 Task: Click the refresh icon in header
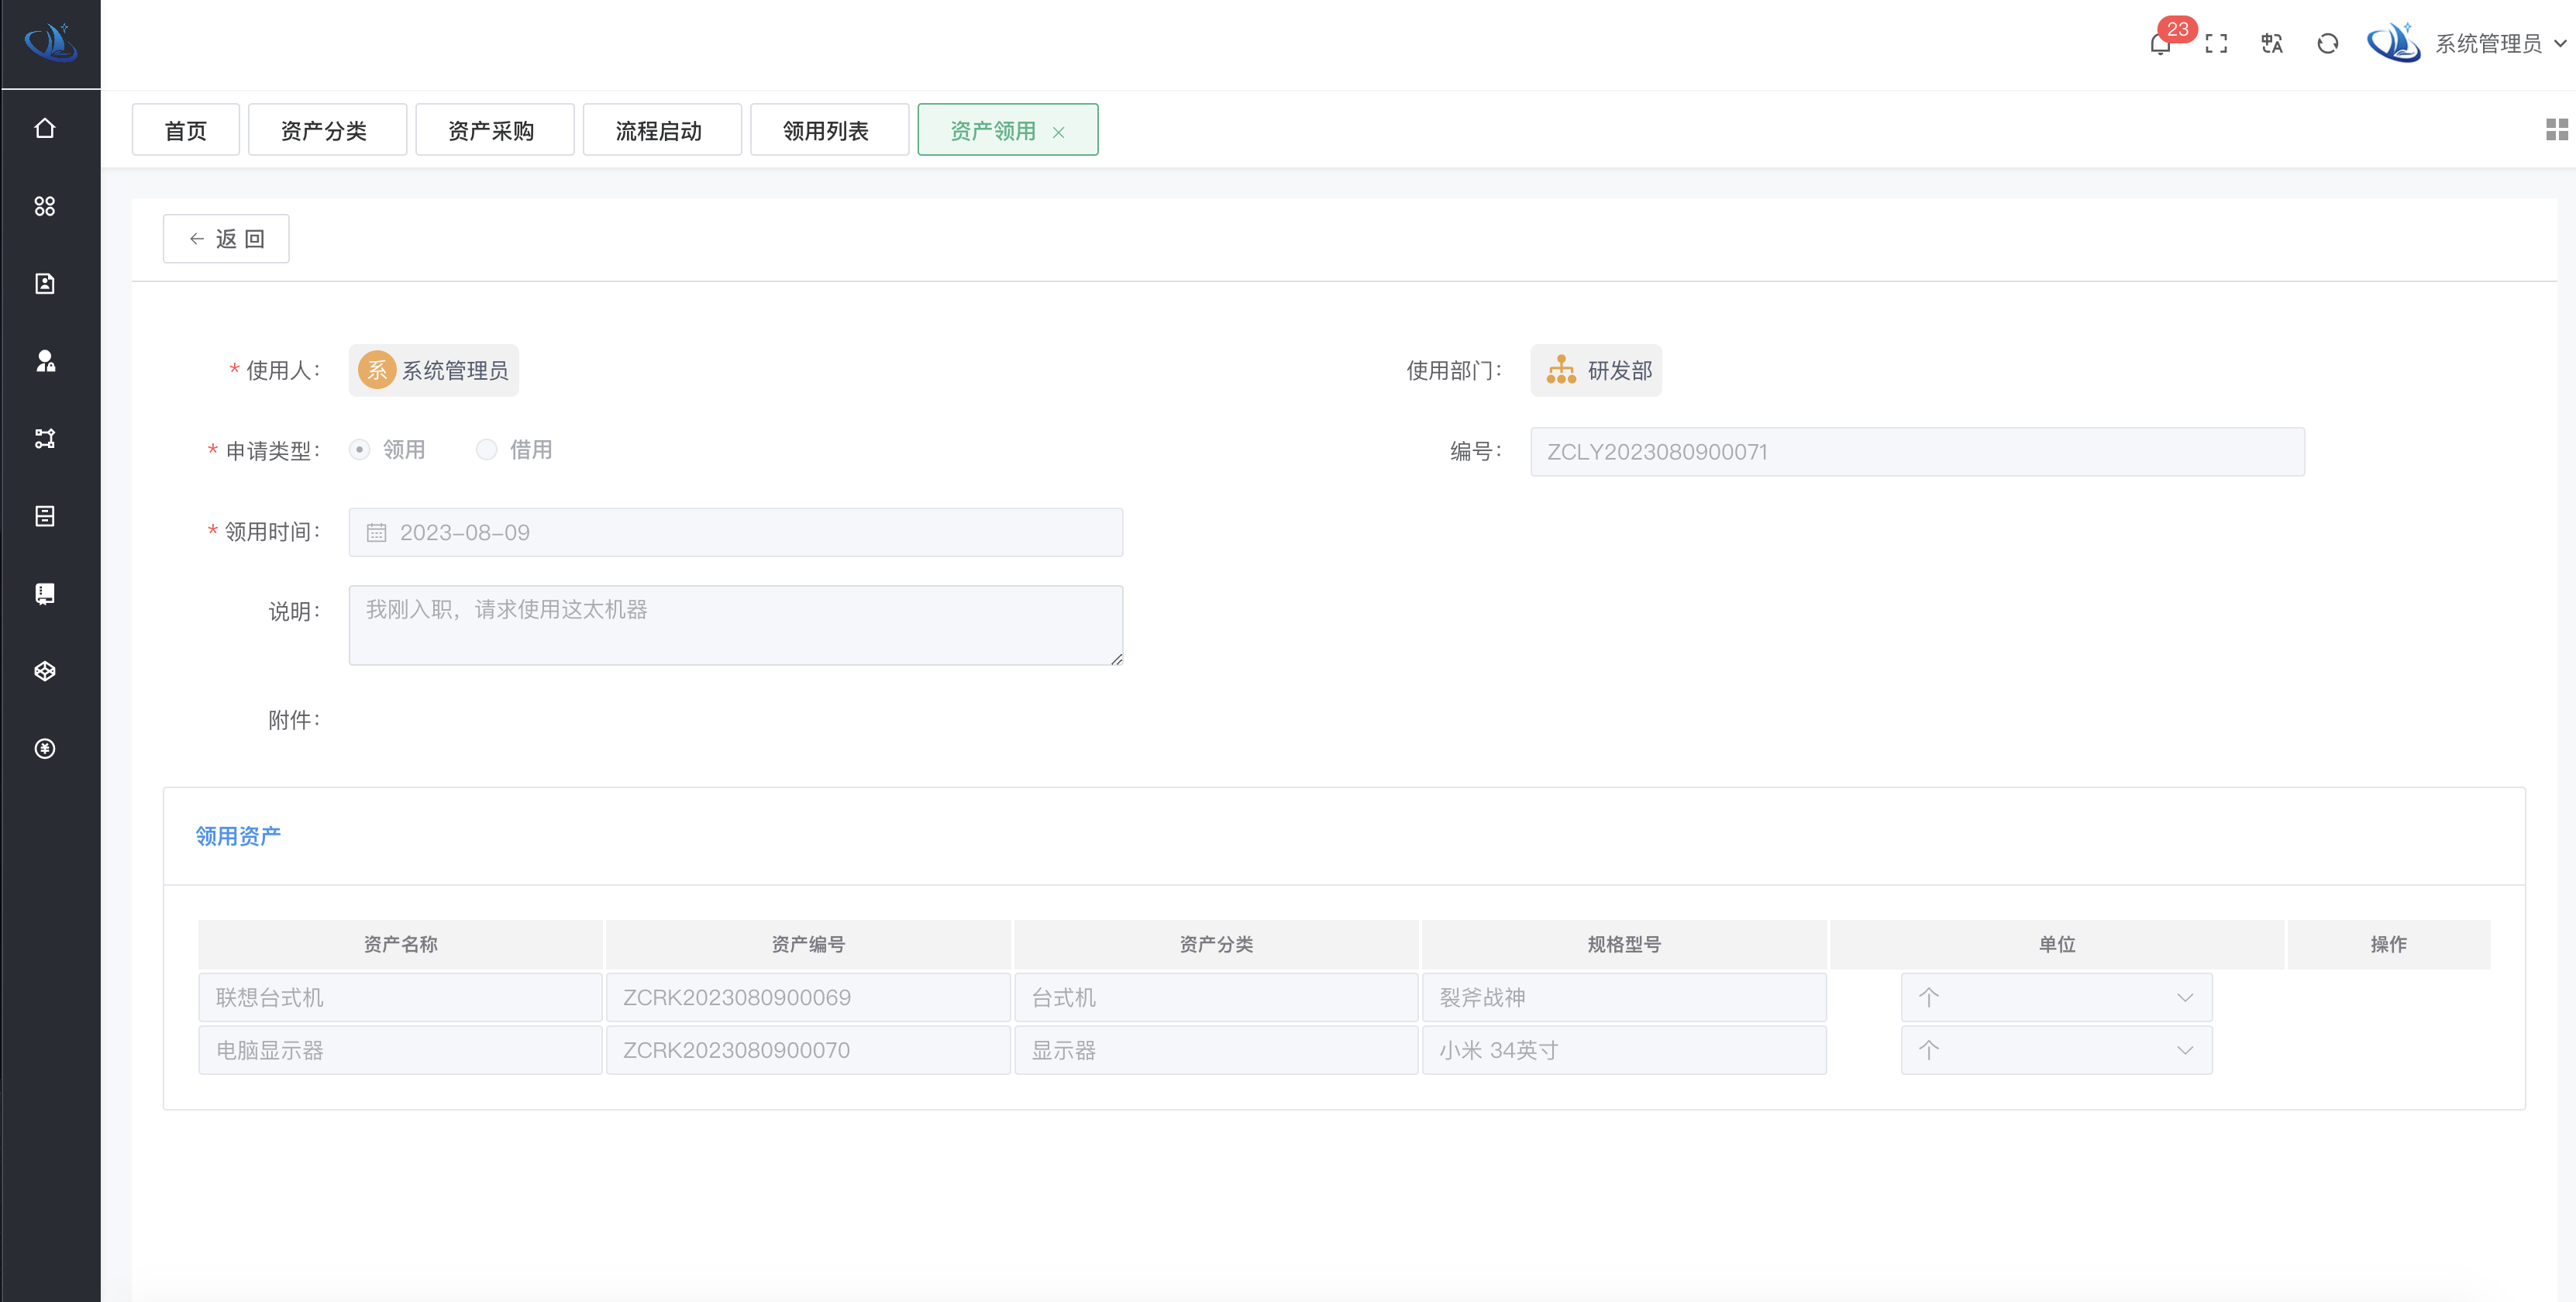pos(2328,43)
